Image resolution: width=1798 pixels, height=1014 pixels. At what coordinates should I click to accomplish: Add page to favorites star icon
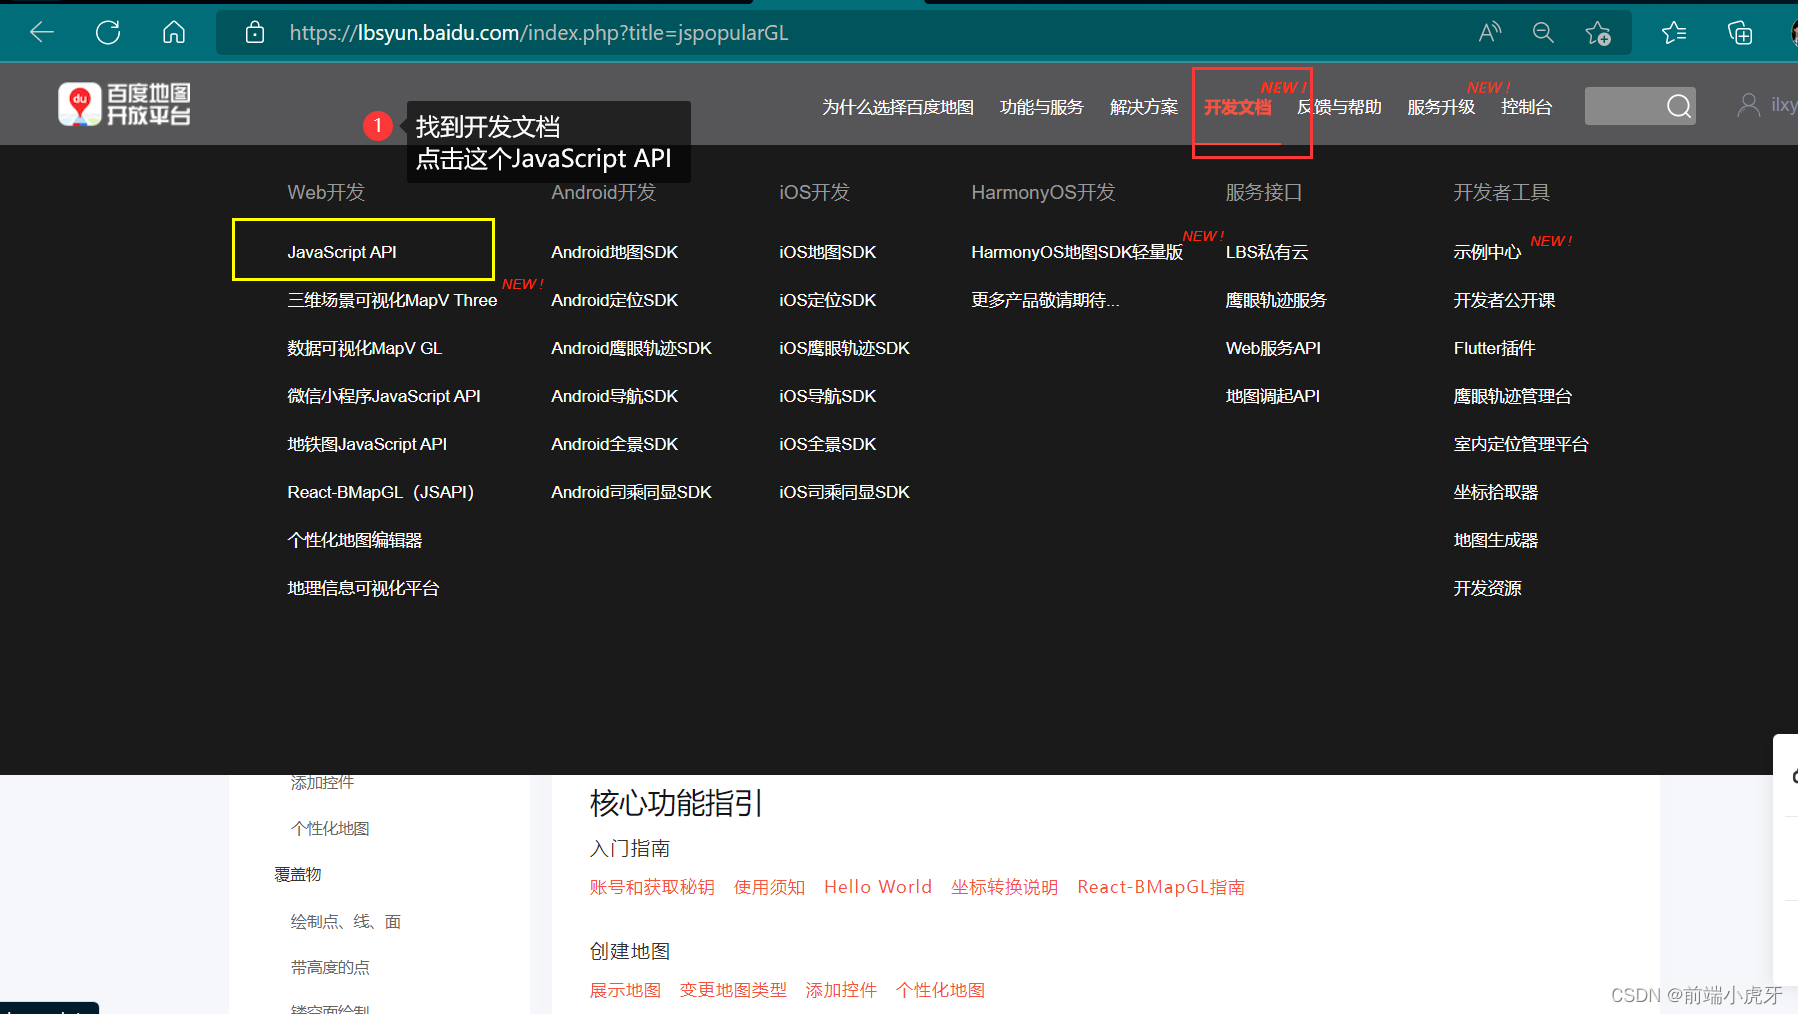click(1598, 33)
